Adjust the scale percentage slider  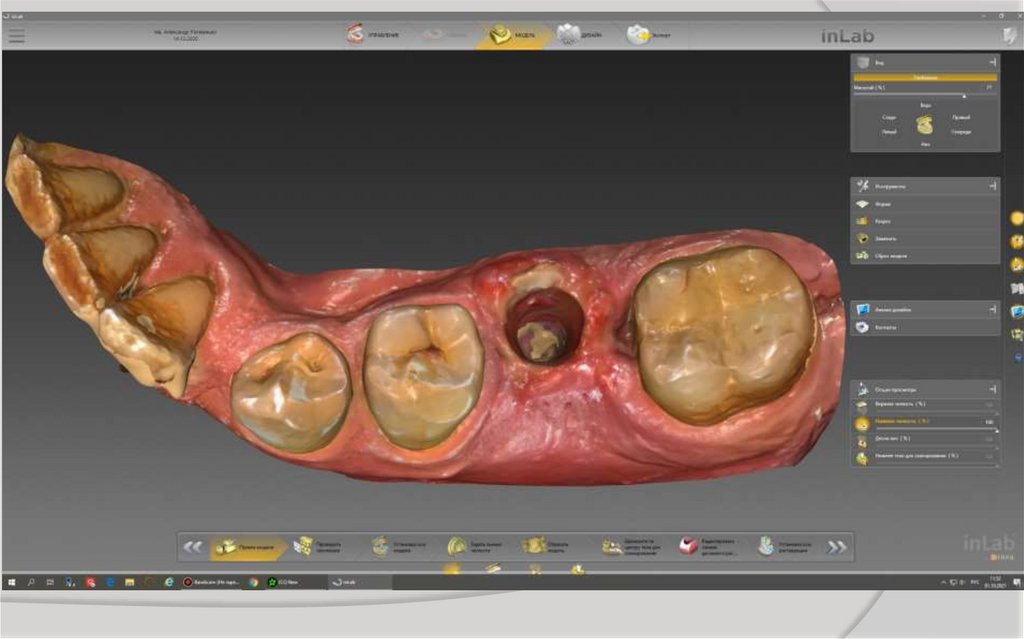click(964, 96)
